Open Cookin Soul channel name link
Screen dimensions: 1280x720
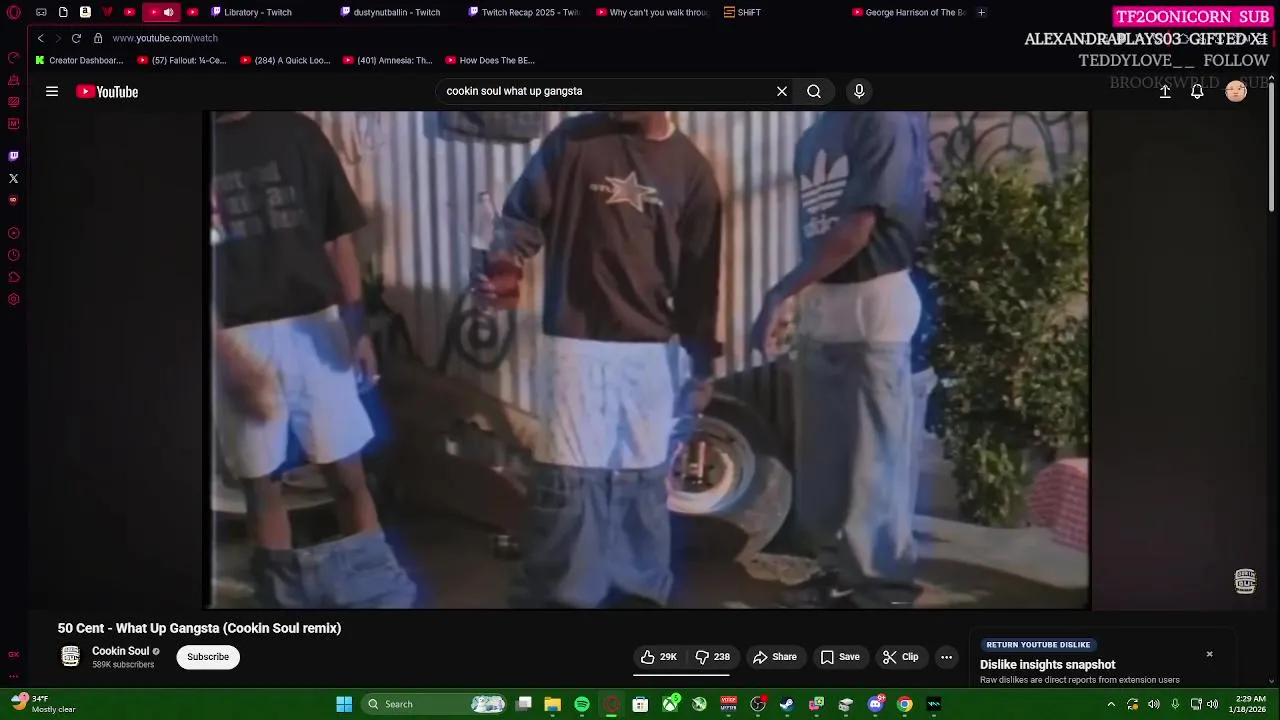[120, 651]
